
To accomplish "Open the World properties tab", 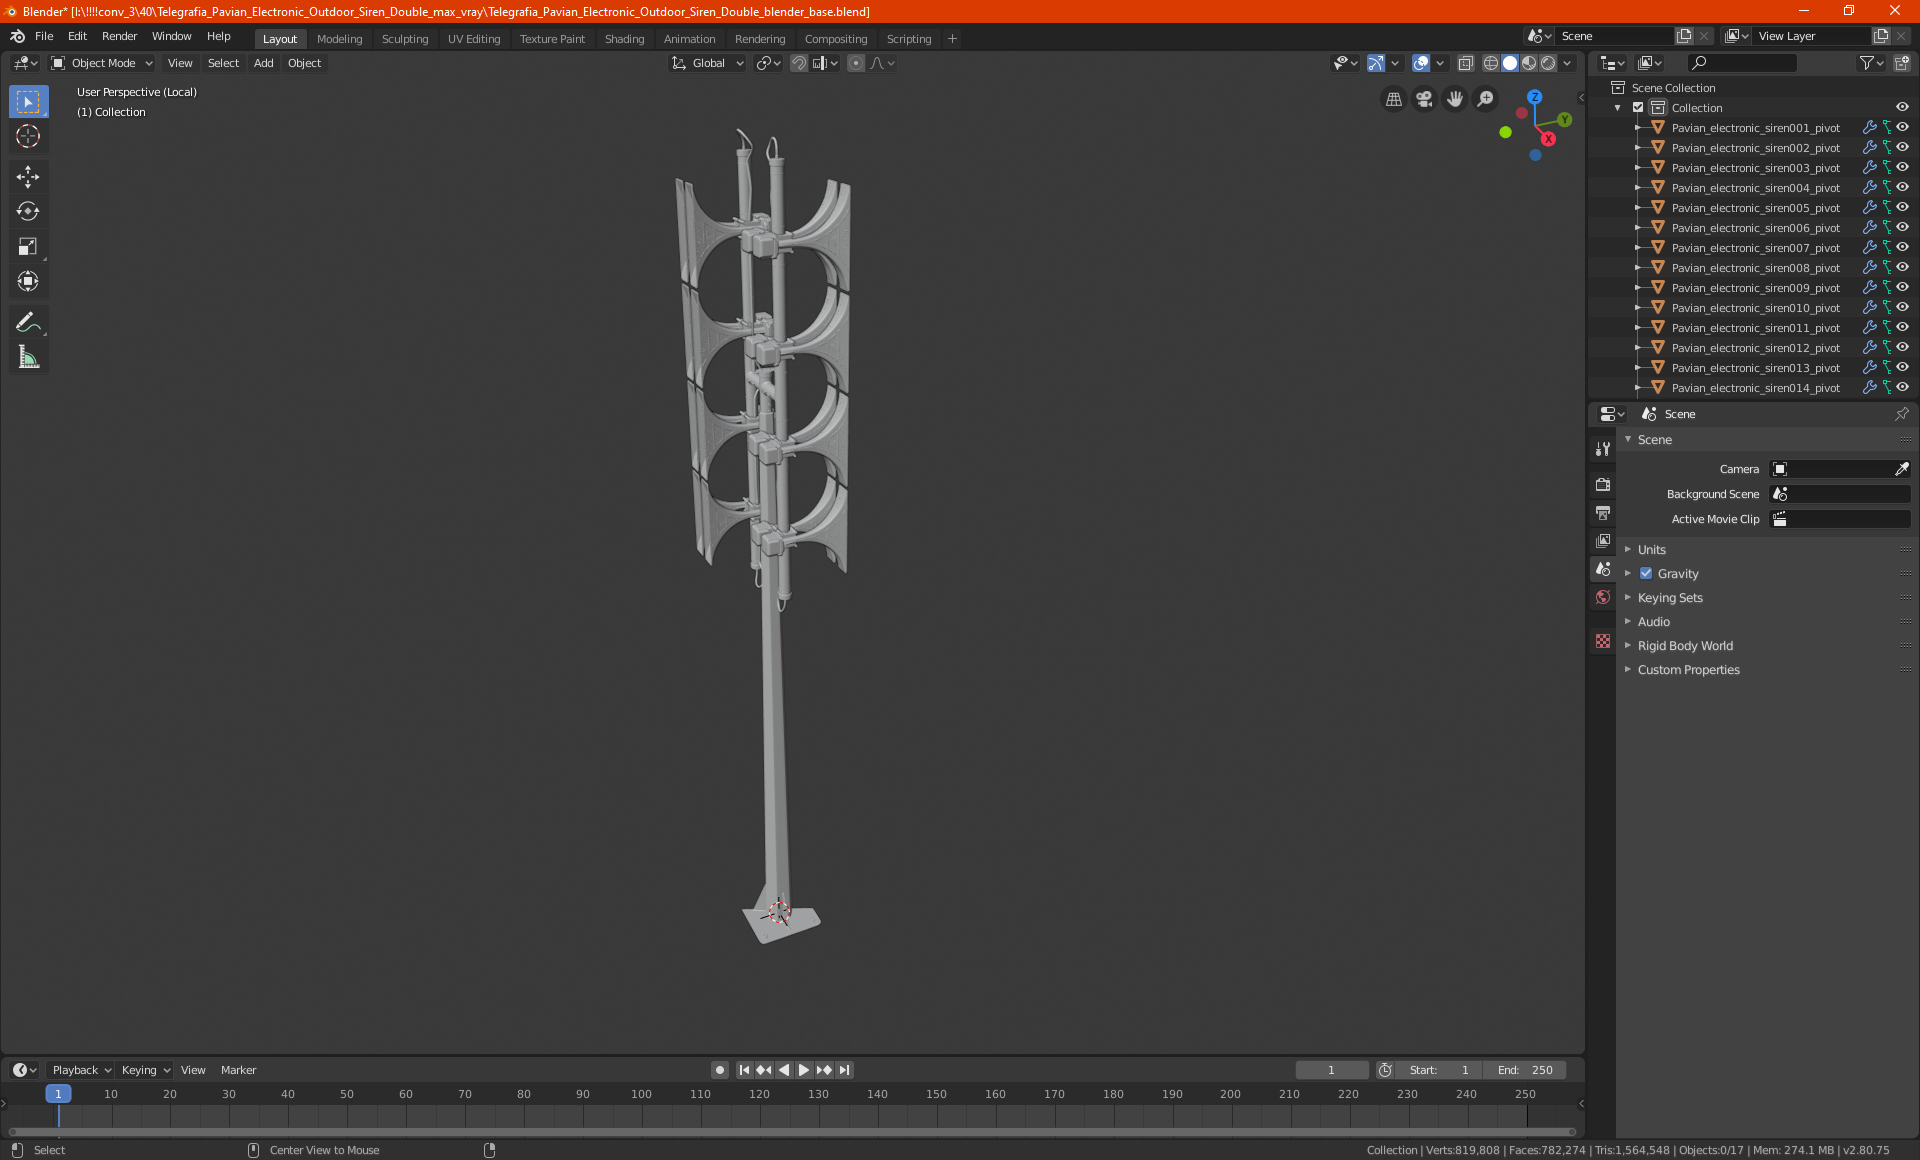I will [1603, 597].
